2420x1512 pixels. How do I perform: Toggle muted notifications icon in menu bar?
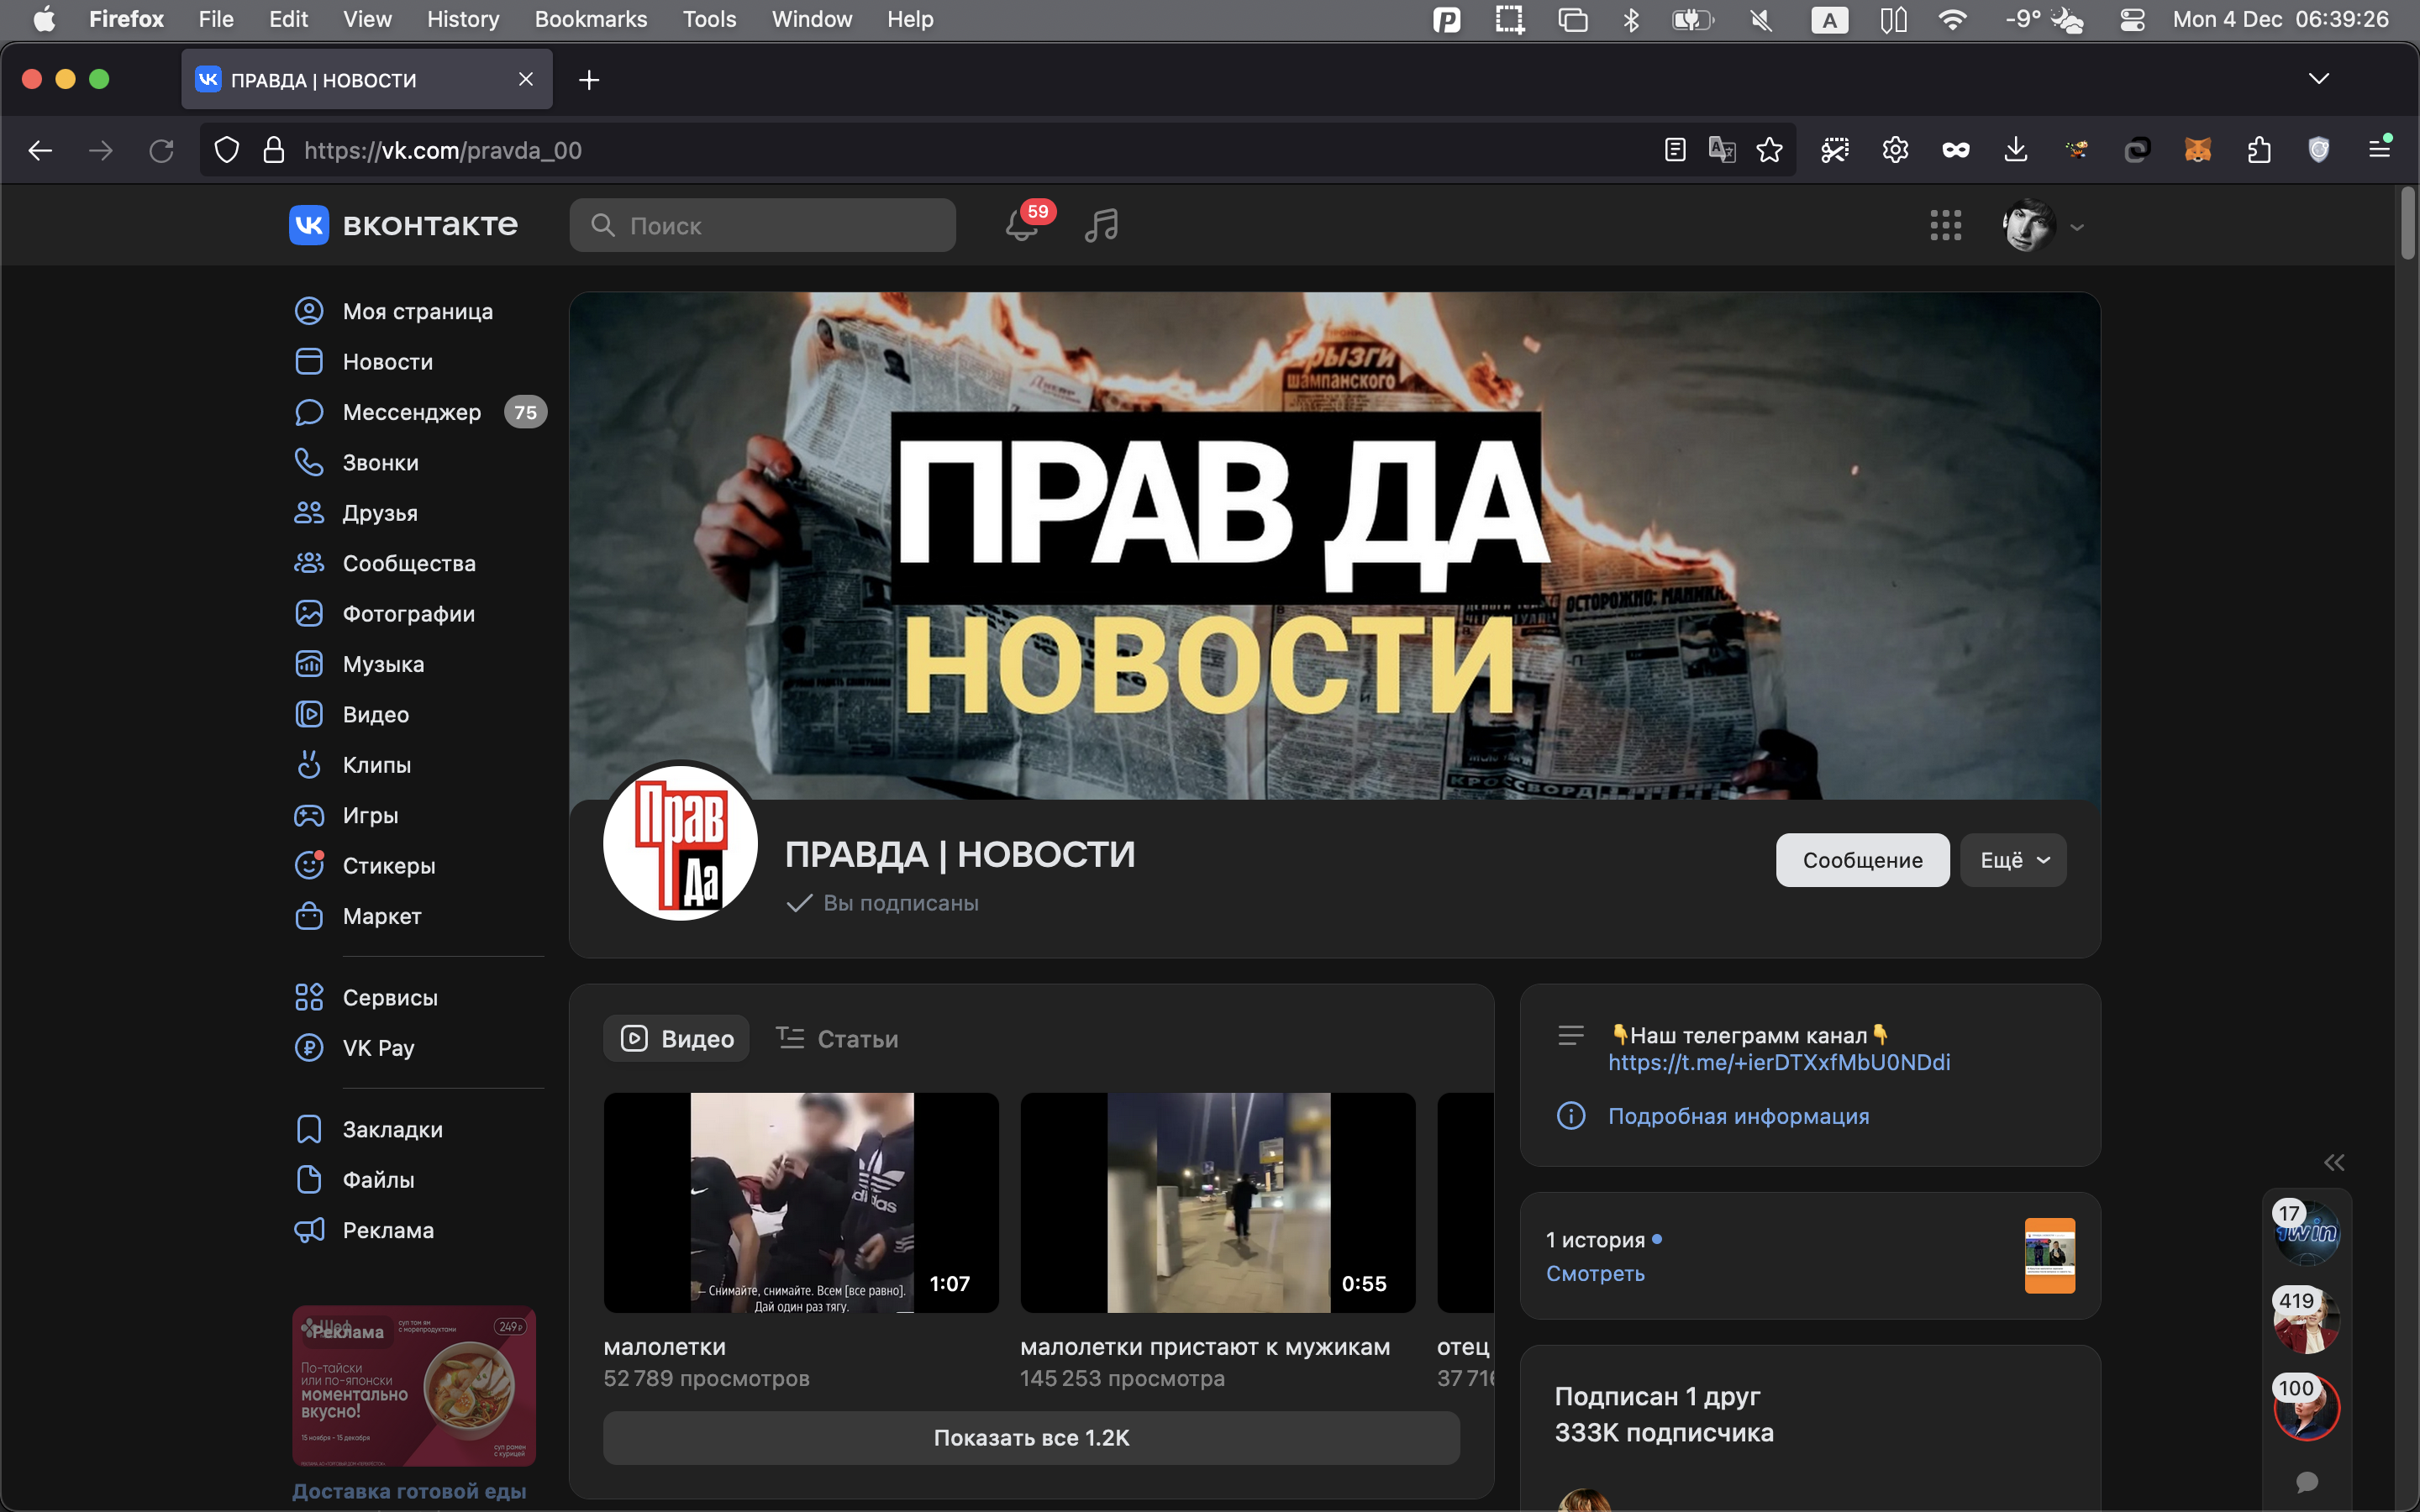point(1761,19)
